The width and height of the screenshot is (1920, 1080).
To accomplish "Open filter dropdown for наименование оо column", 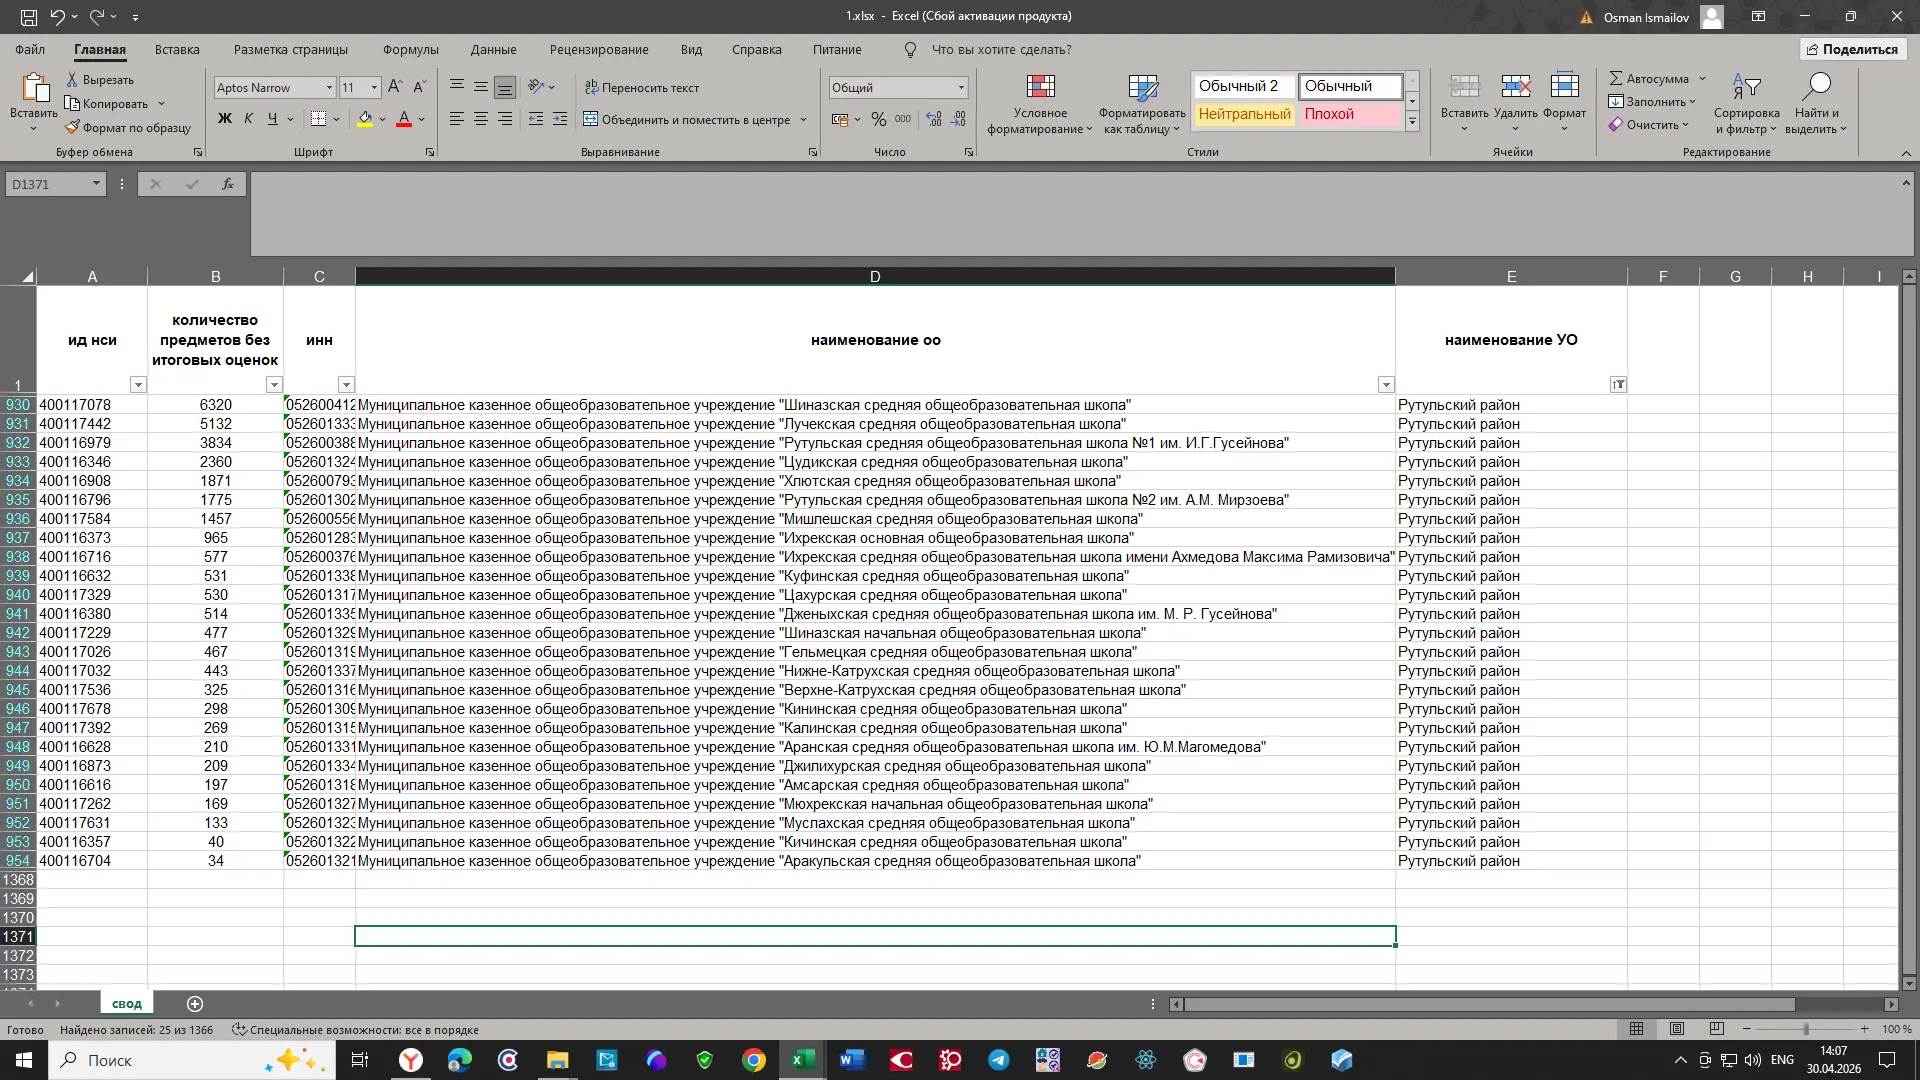I will click(x=1386, y=385).
